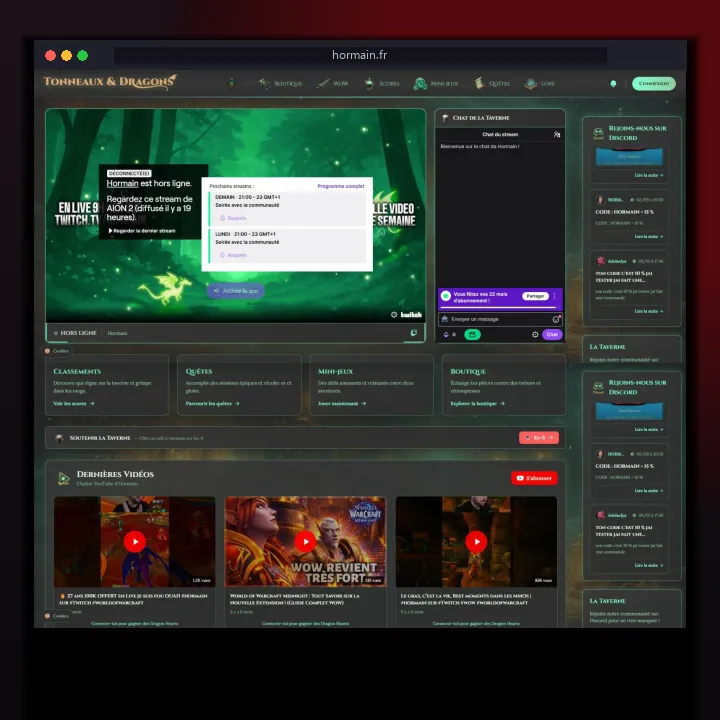Follow the Voir les scores link
The image size is (720, 720).
[74, 403]
